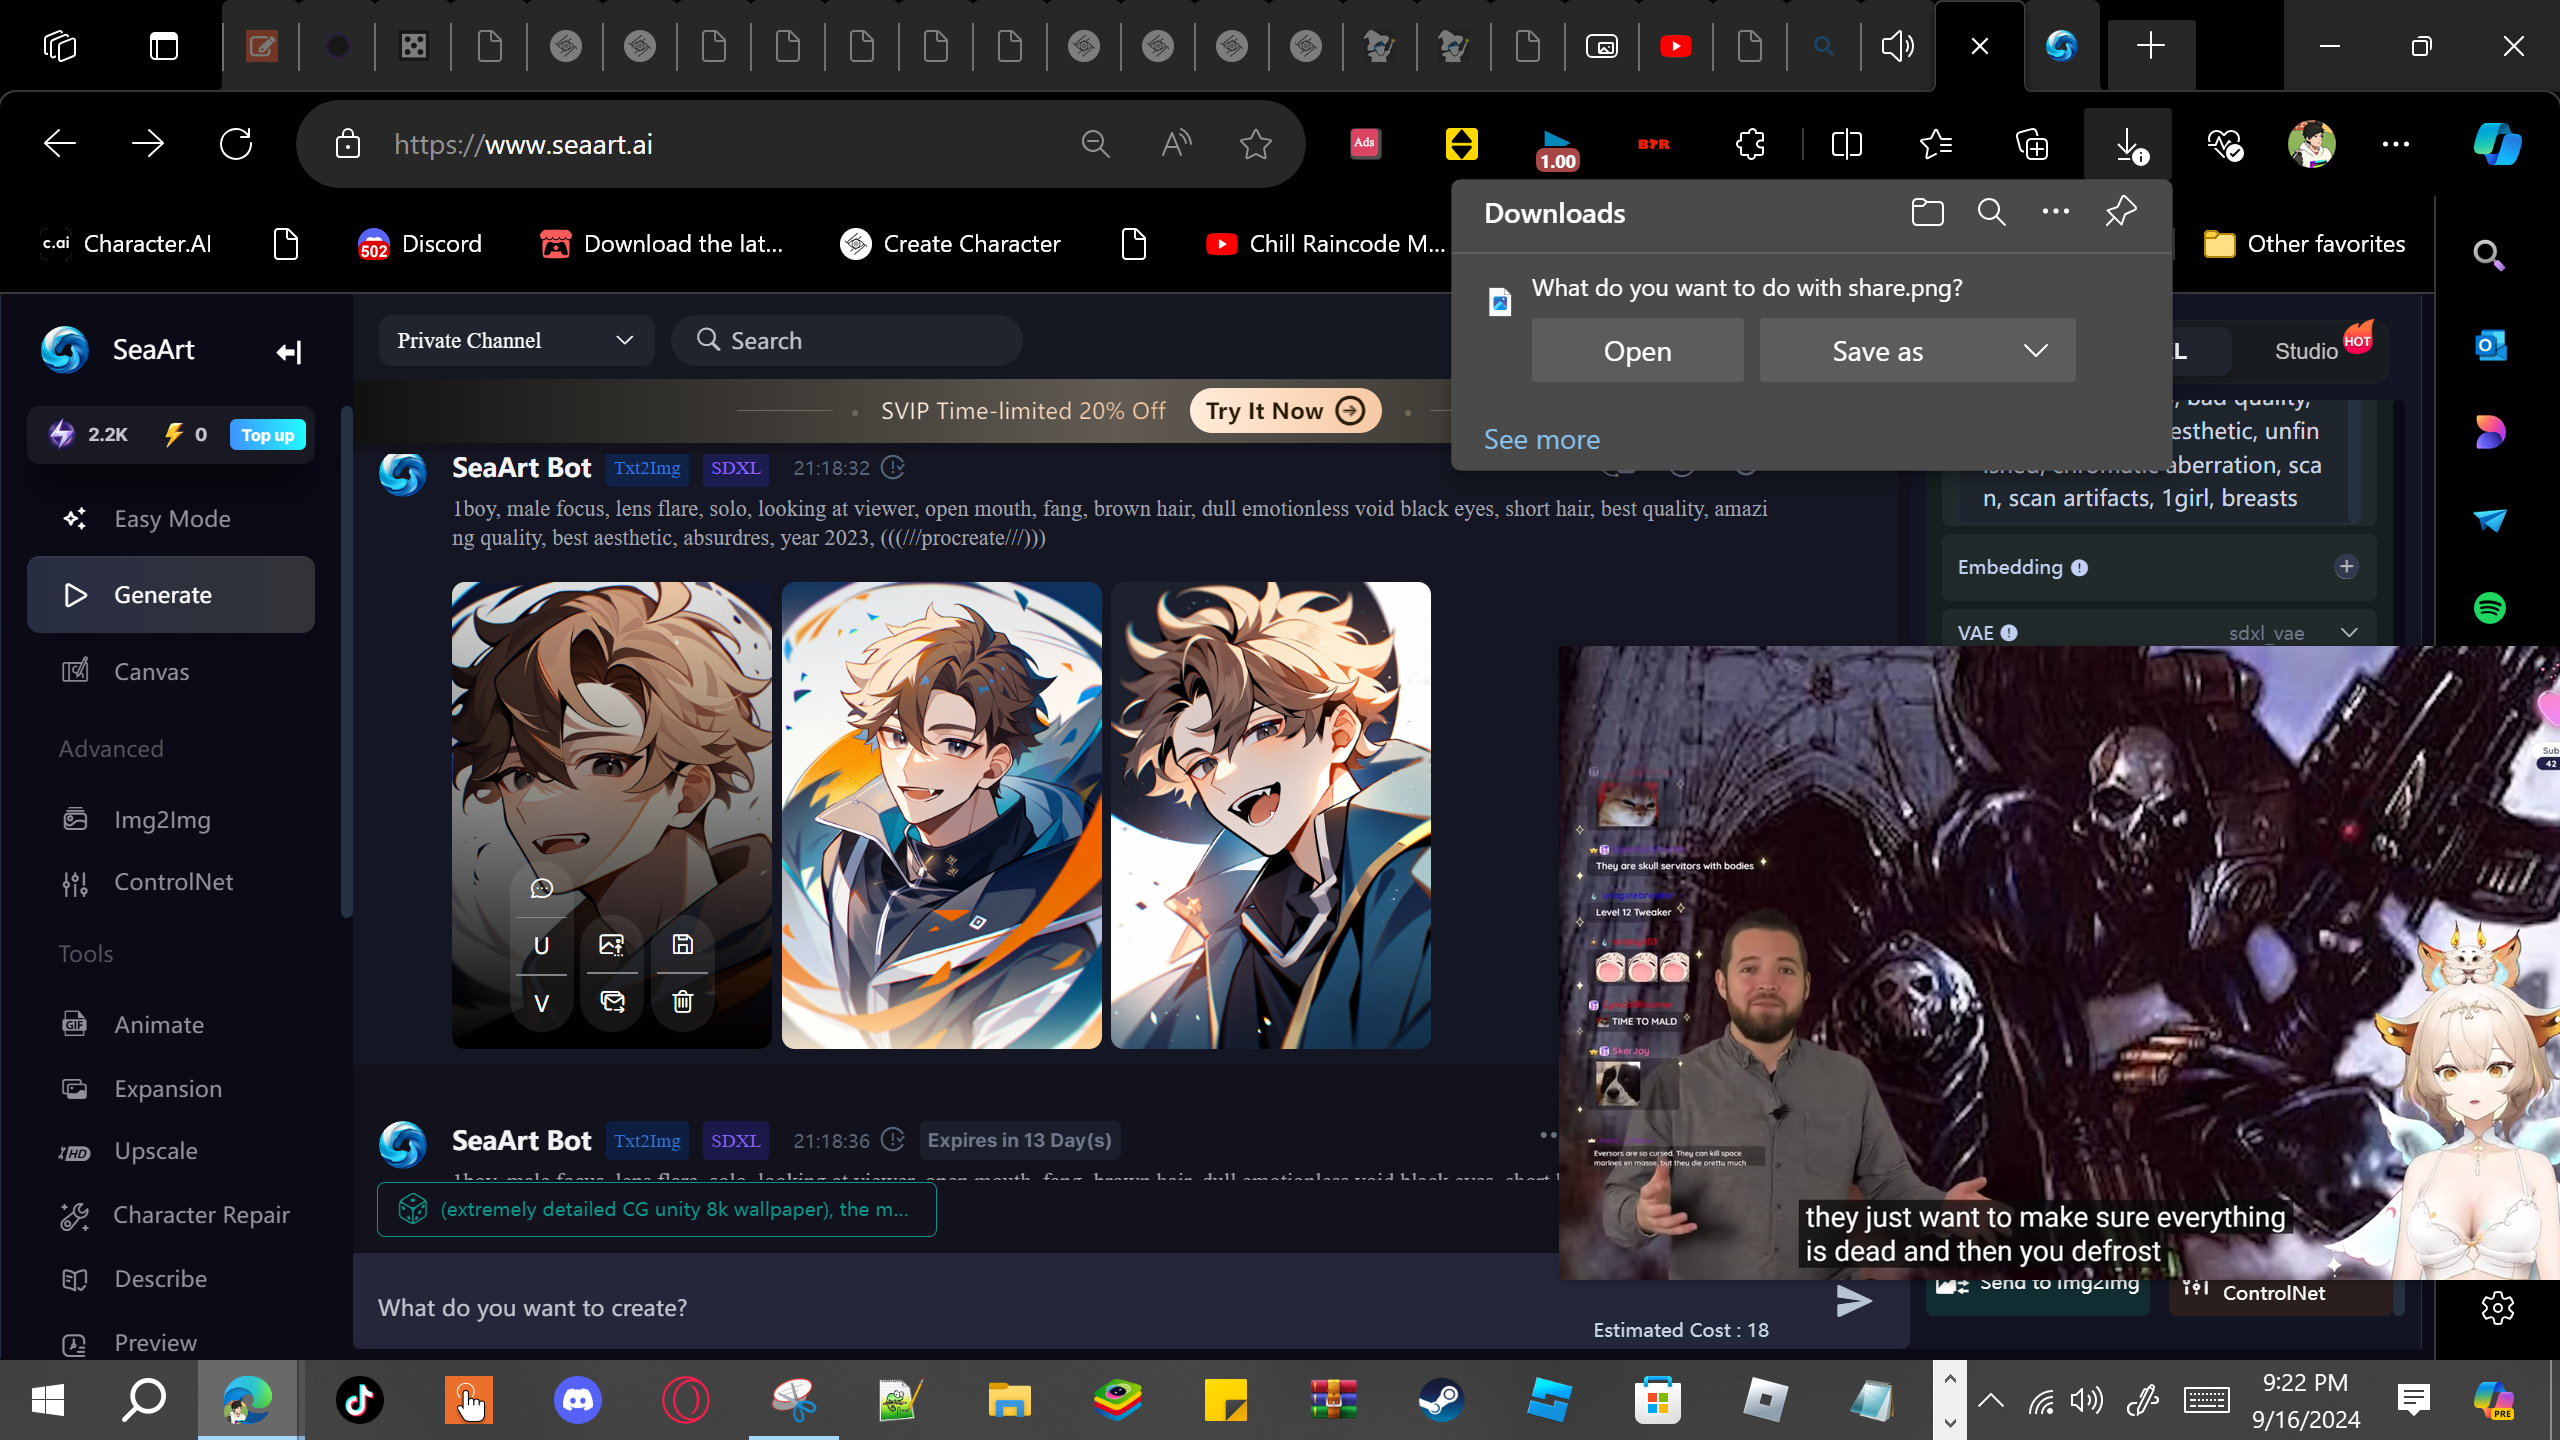
Task: Click the V variation button on first image
Action: pyautogui.click(x=541, y=1003)
